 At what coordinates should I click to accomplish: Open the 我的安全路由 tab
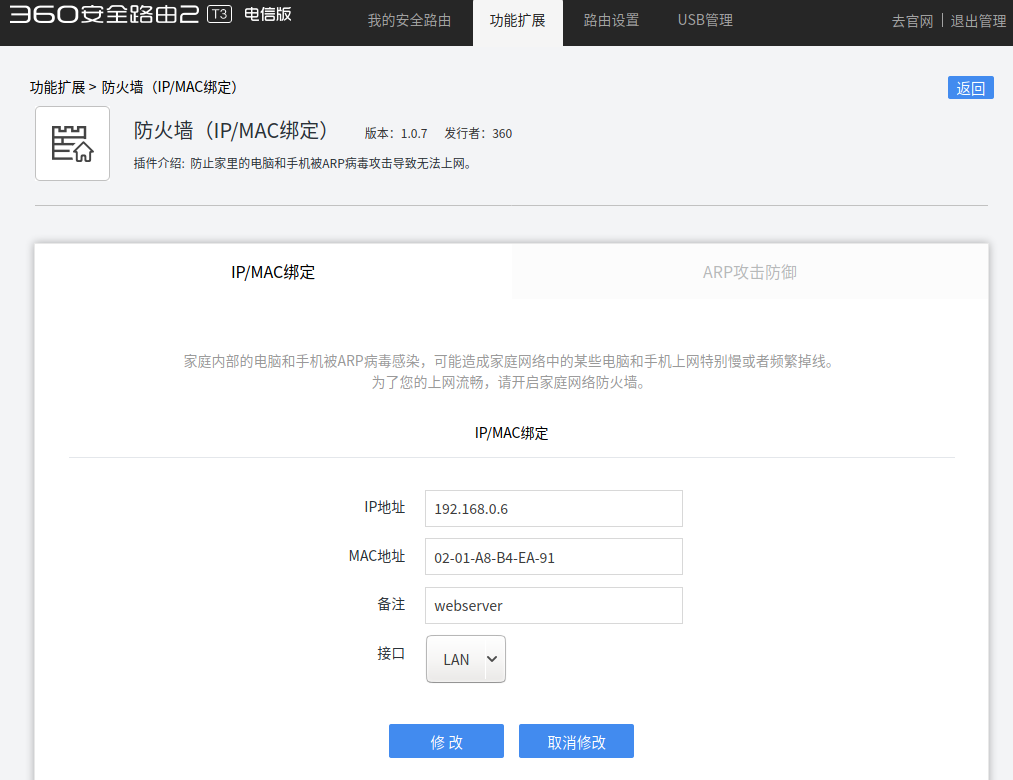point(409,21)
